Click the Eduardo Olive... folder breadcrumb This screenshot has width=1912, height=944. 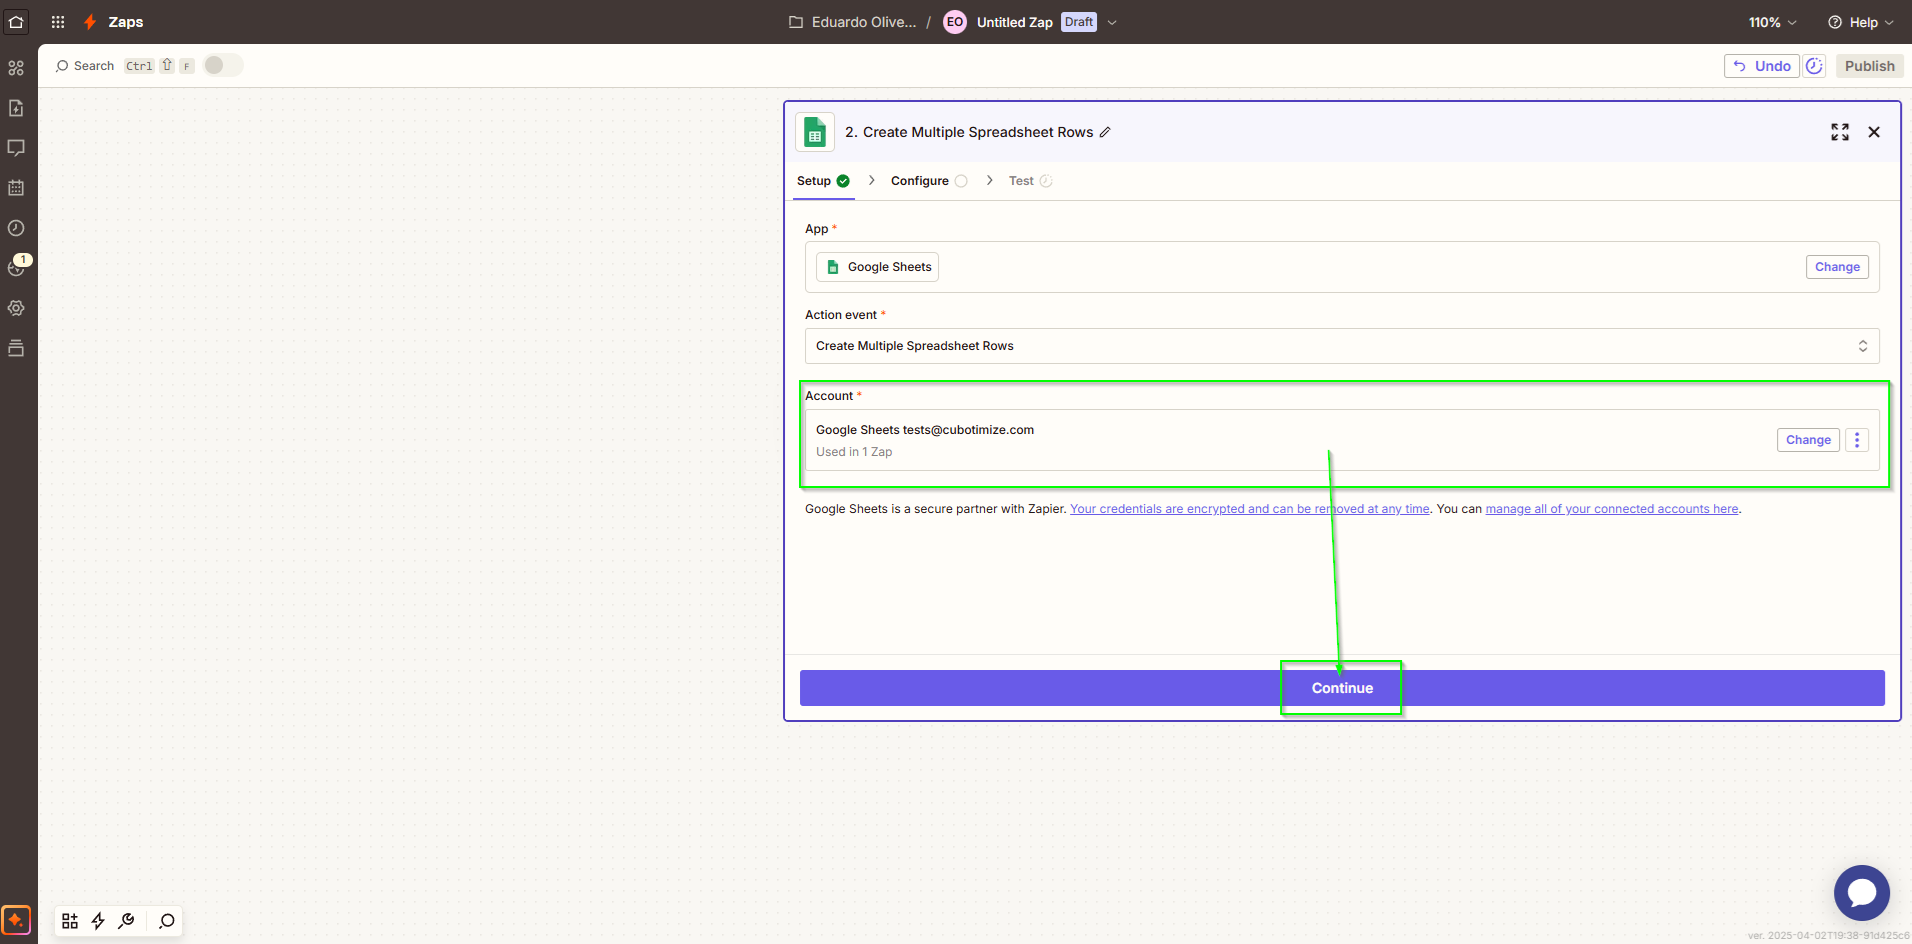(x=863, y=22)
